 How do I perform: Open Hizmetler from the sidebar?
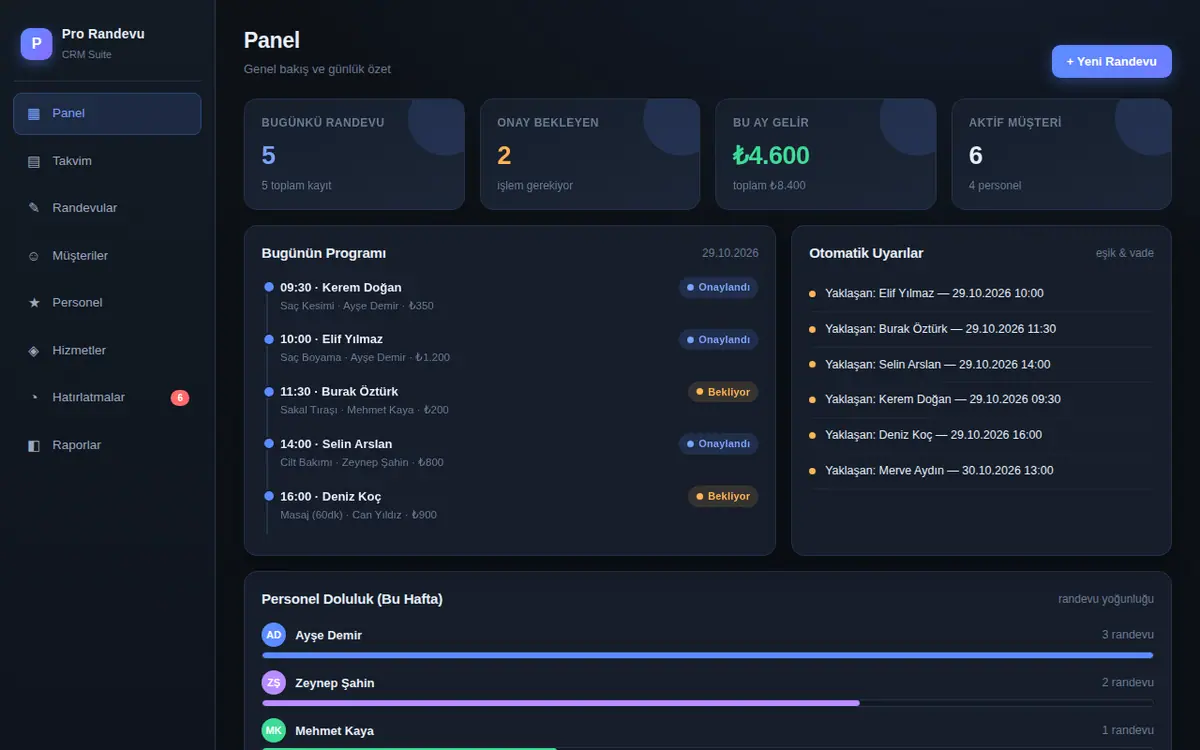click(x=107, y=351)
